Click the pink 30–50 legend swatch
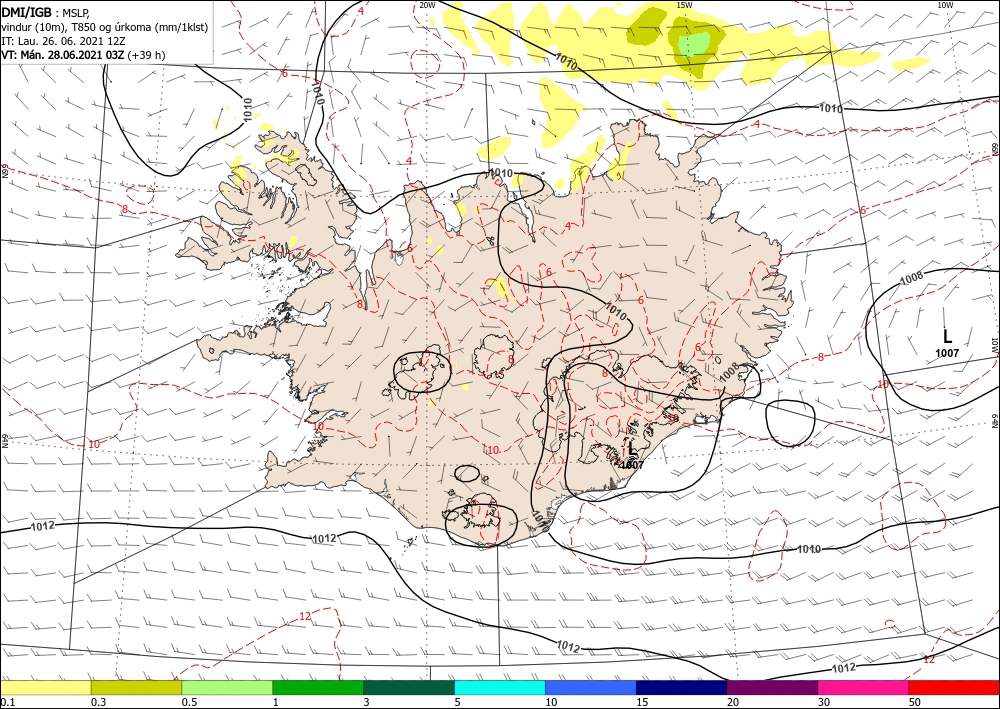 pos(864,687)
